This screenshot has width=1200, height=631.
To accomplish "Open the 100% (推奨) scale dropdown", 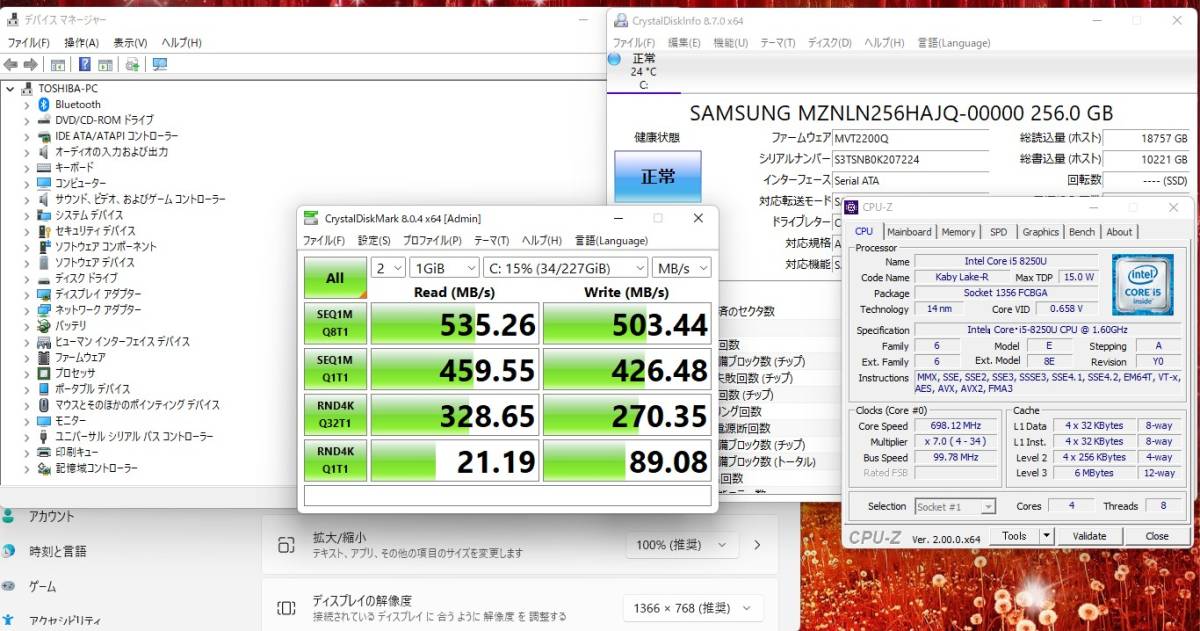I will tap(680, 545).
